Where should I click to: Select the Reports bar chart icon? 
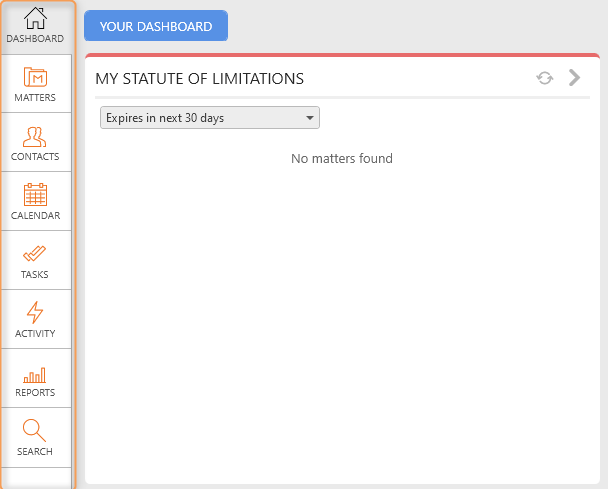coord(35,375)
